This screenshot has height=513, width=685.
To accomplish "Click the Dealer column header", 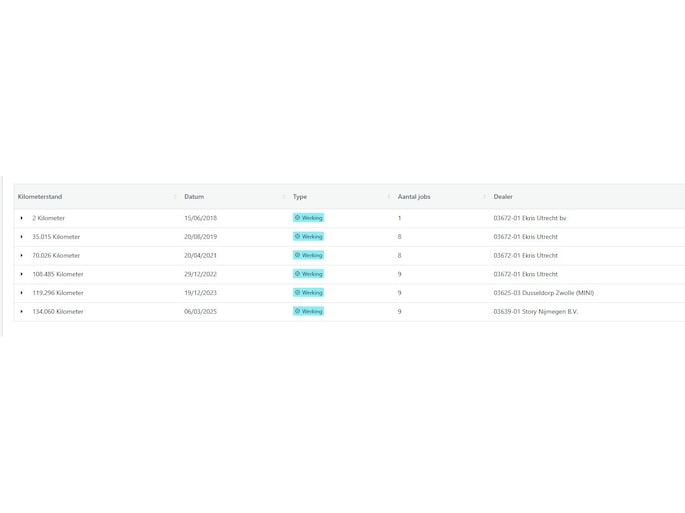I will pyautogui.click(x=503, y=197).
